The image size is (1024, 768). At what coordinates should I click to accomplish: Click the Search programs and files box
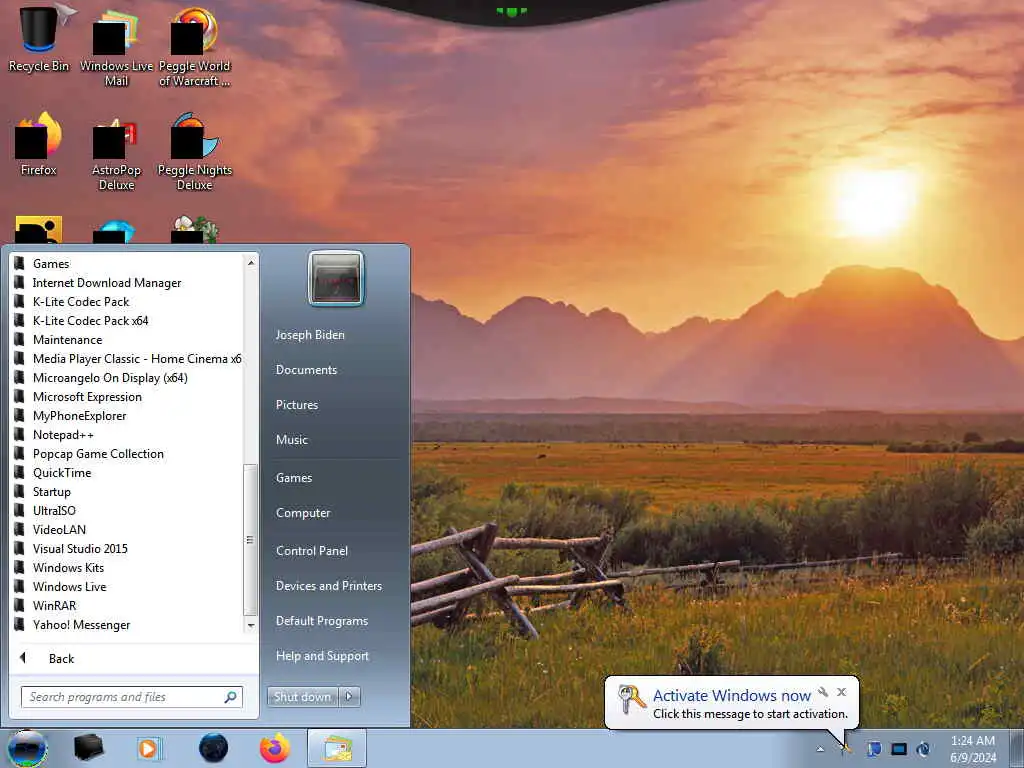pos(131,697)
